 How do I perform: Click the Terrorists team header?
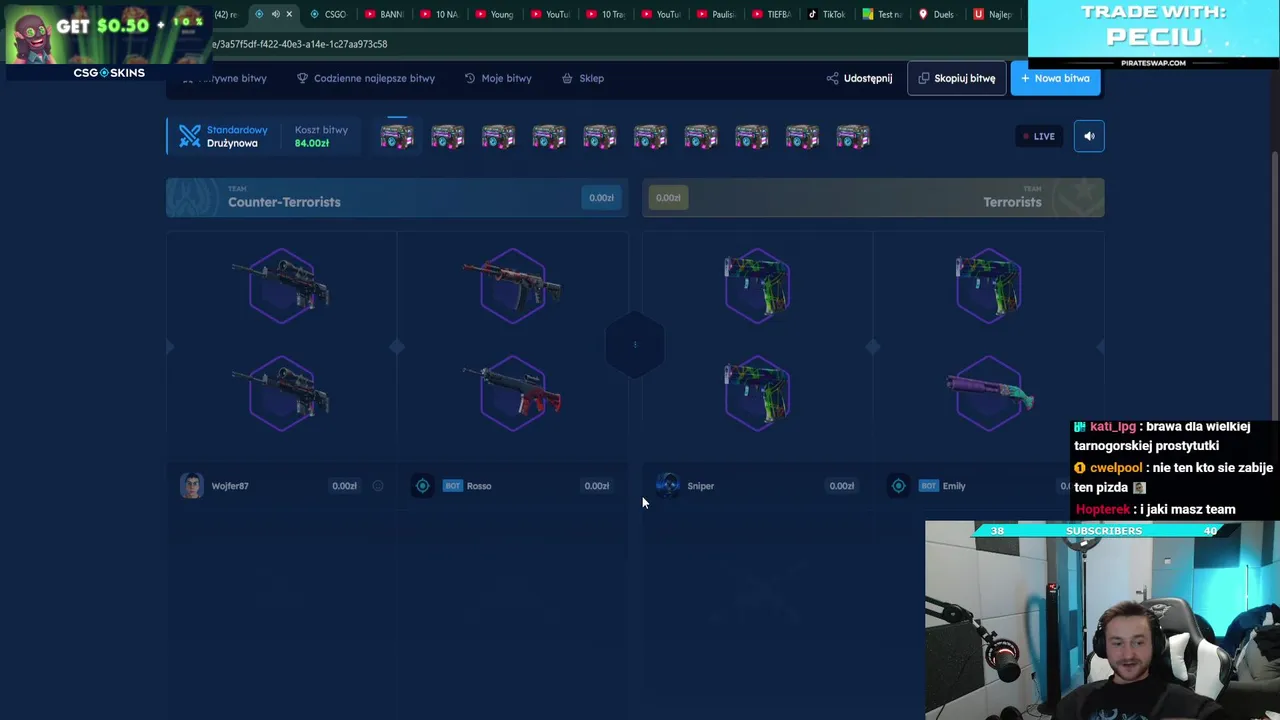click(x=873, y=198)
